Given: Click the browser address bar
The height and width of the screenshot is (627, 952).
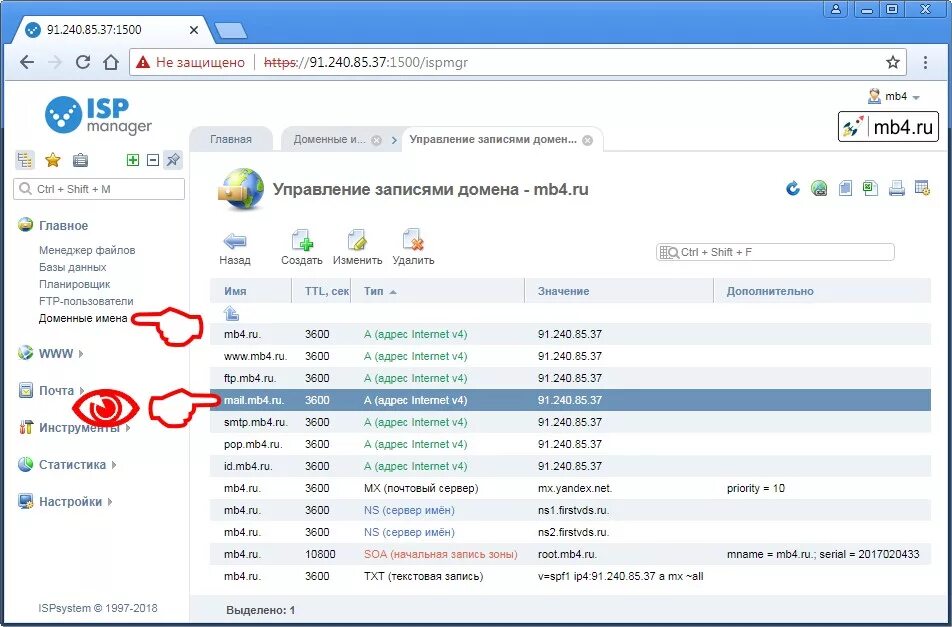Looking at the screenshot, I should tap(518, 62).
